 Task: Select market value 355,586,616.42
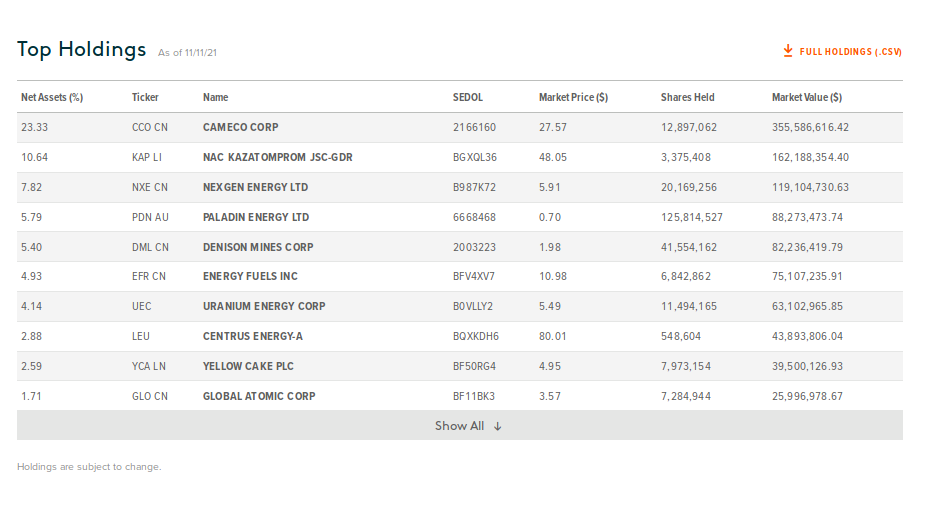[x=810, y=127]
